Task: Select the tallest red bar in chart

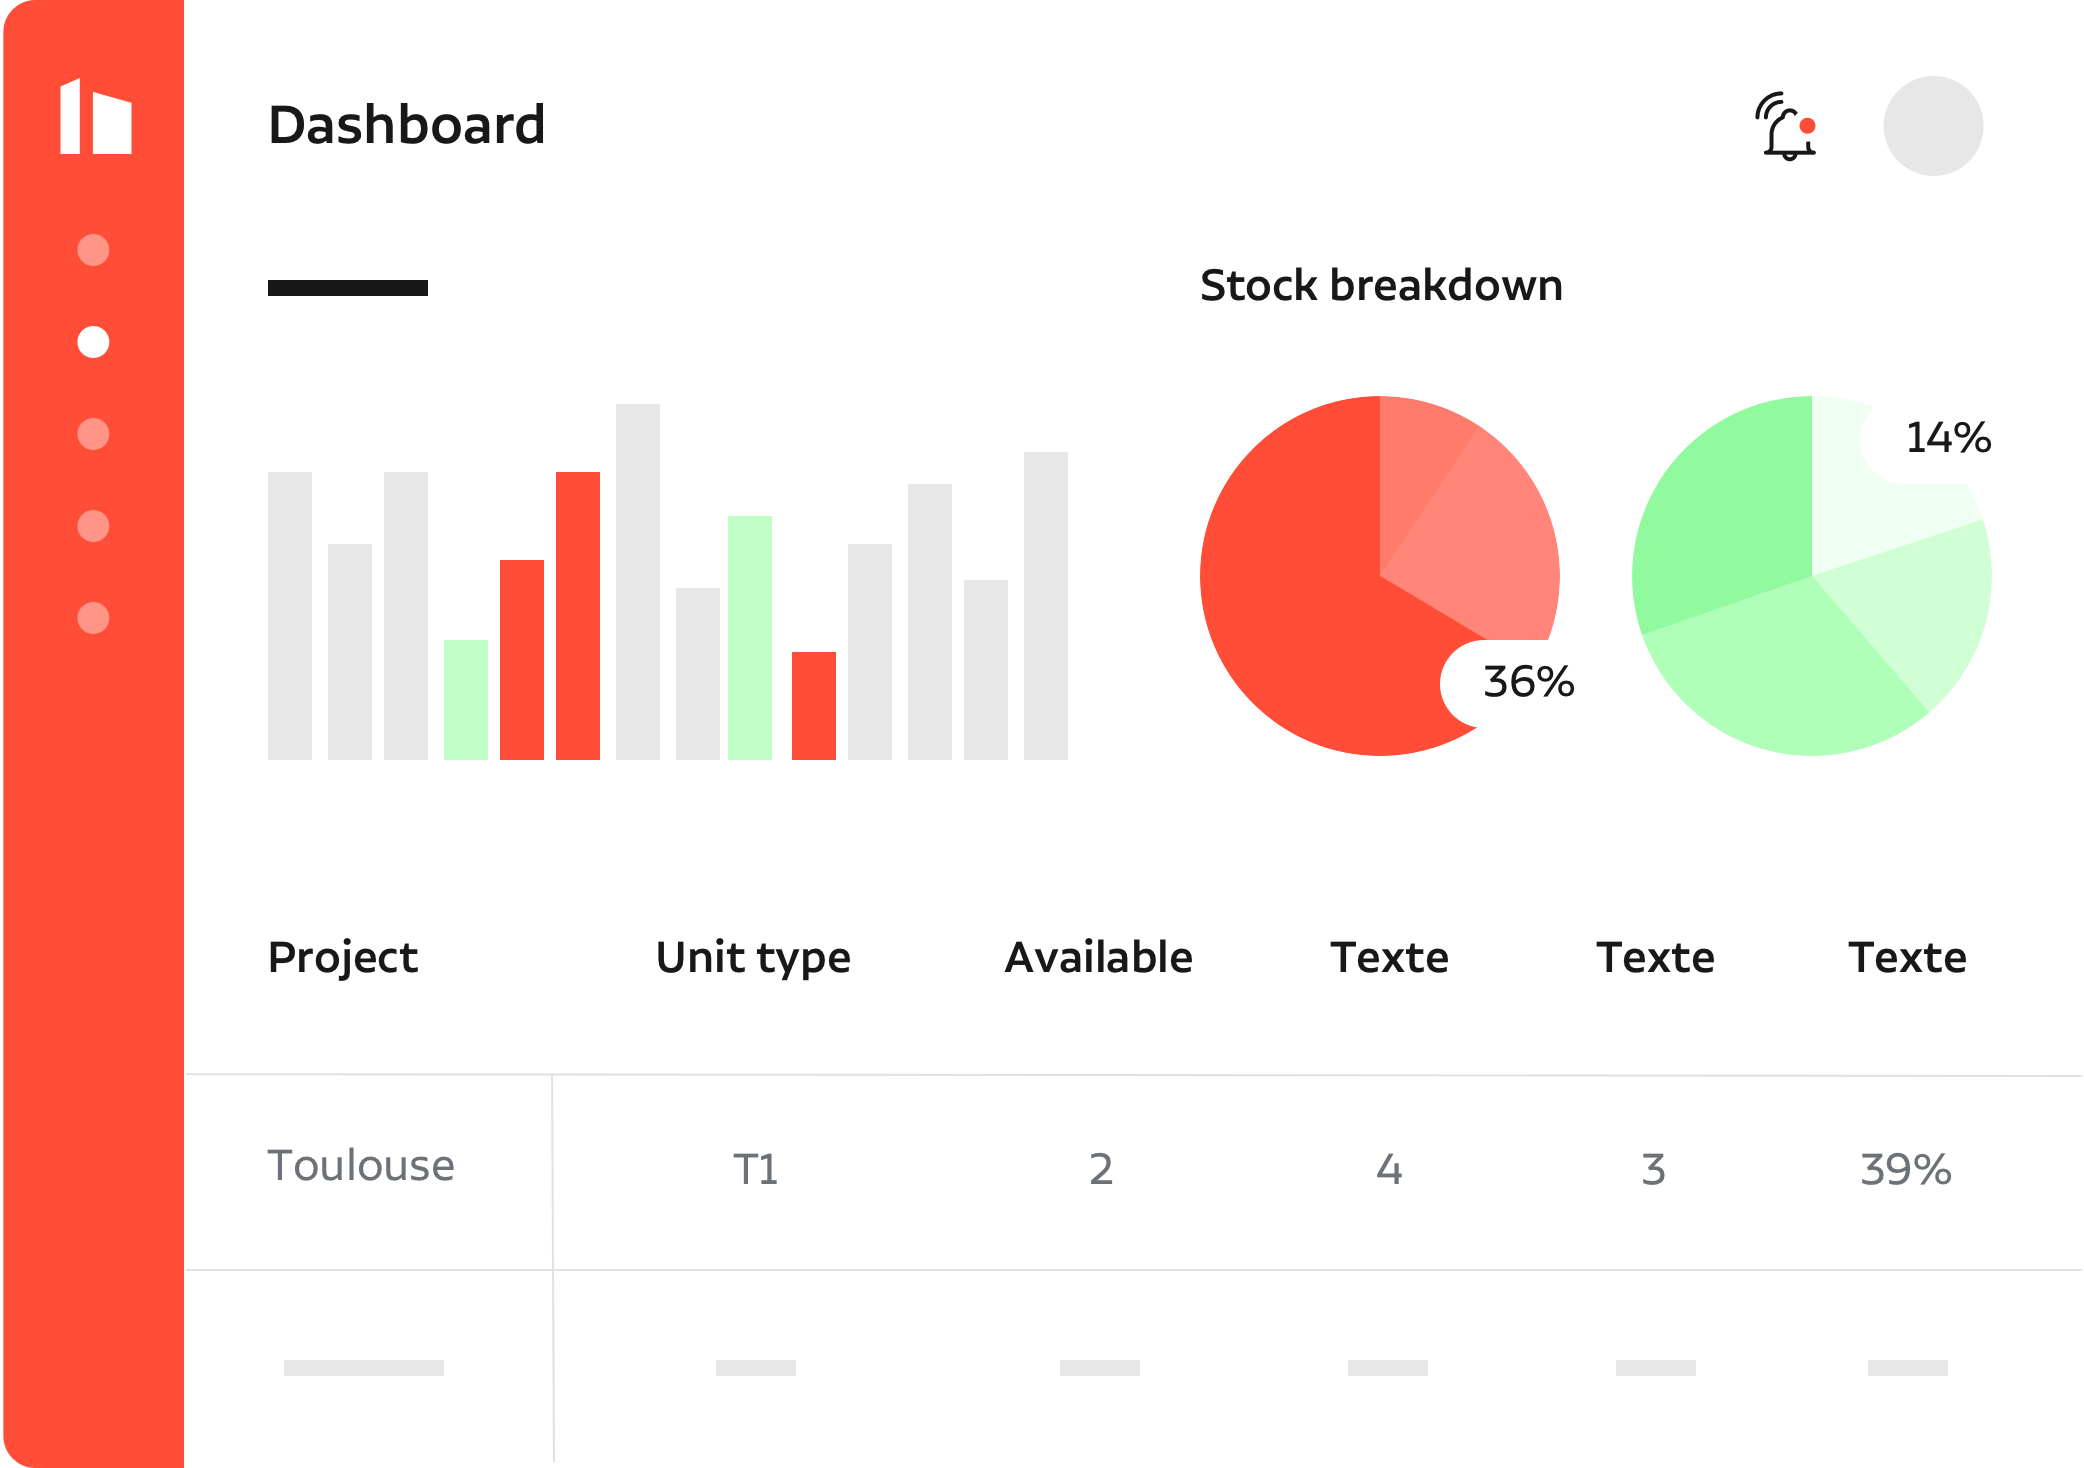Action: click(578, 616)
